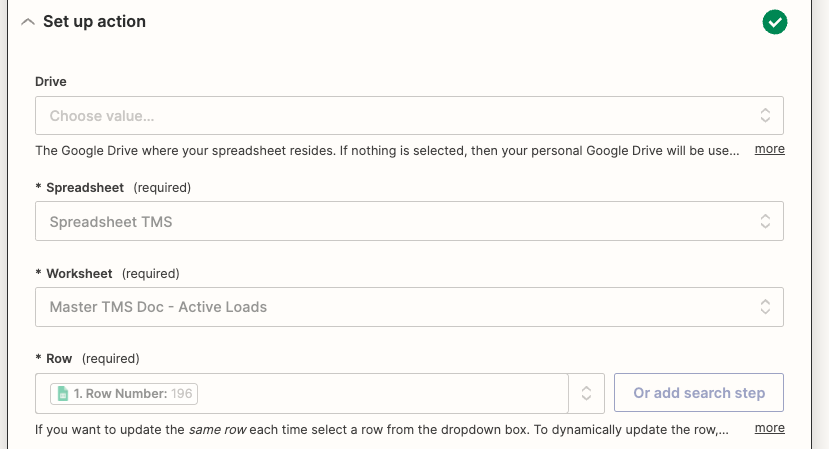Image resolution: width=829 pixels, height=449 pixels.
Task: Click the up-down arrows in the Spreadsheet field
Action: [x=765, y=222]
